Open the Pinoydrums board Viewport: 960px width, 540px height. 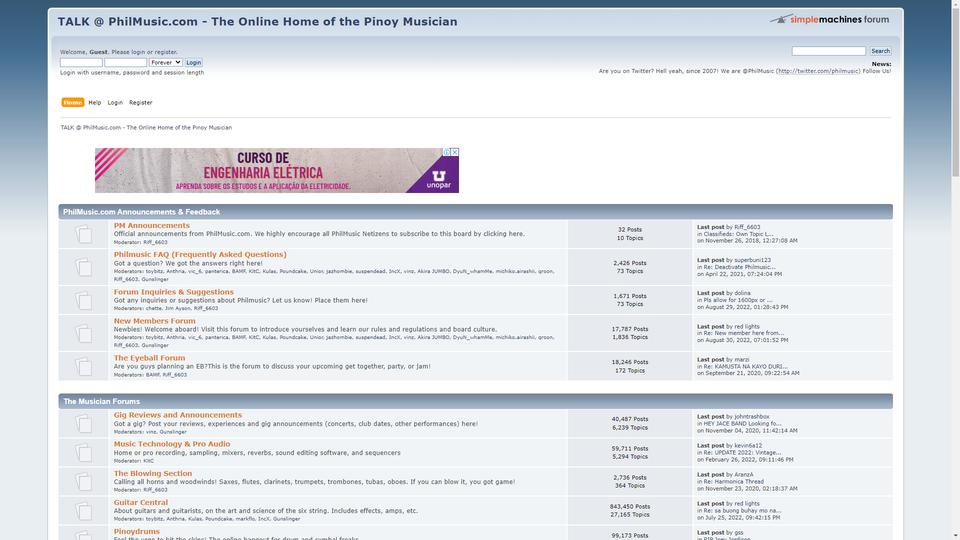pyautogui.click(x=136, y=531)
